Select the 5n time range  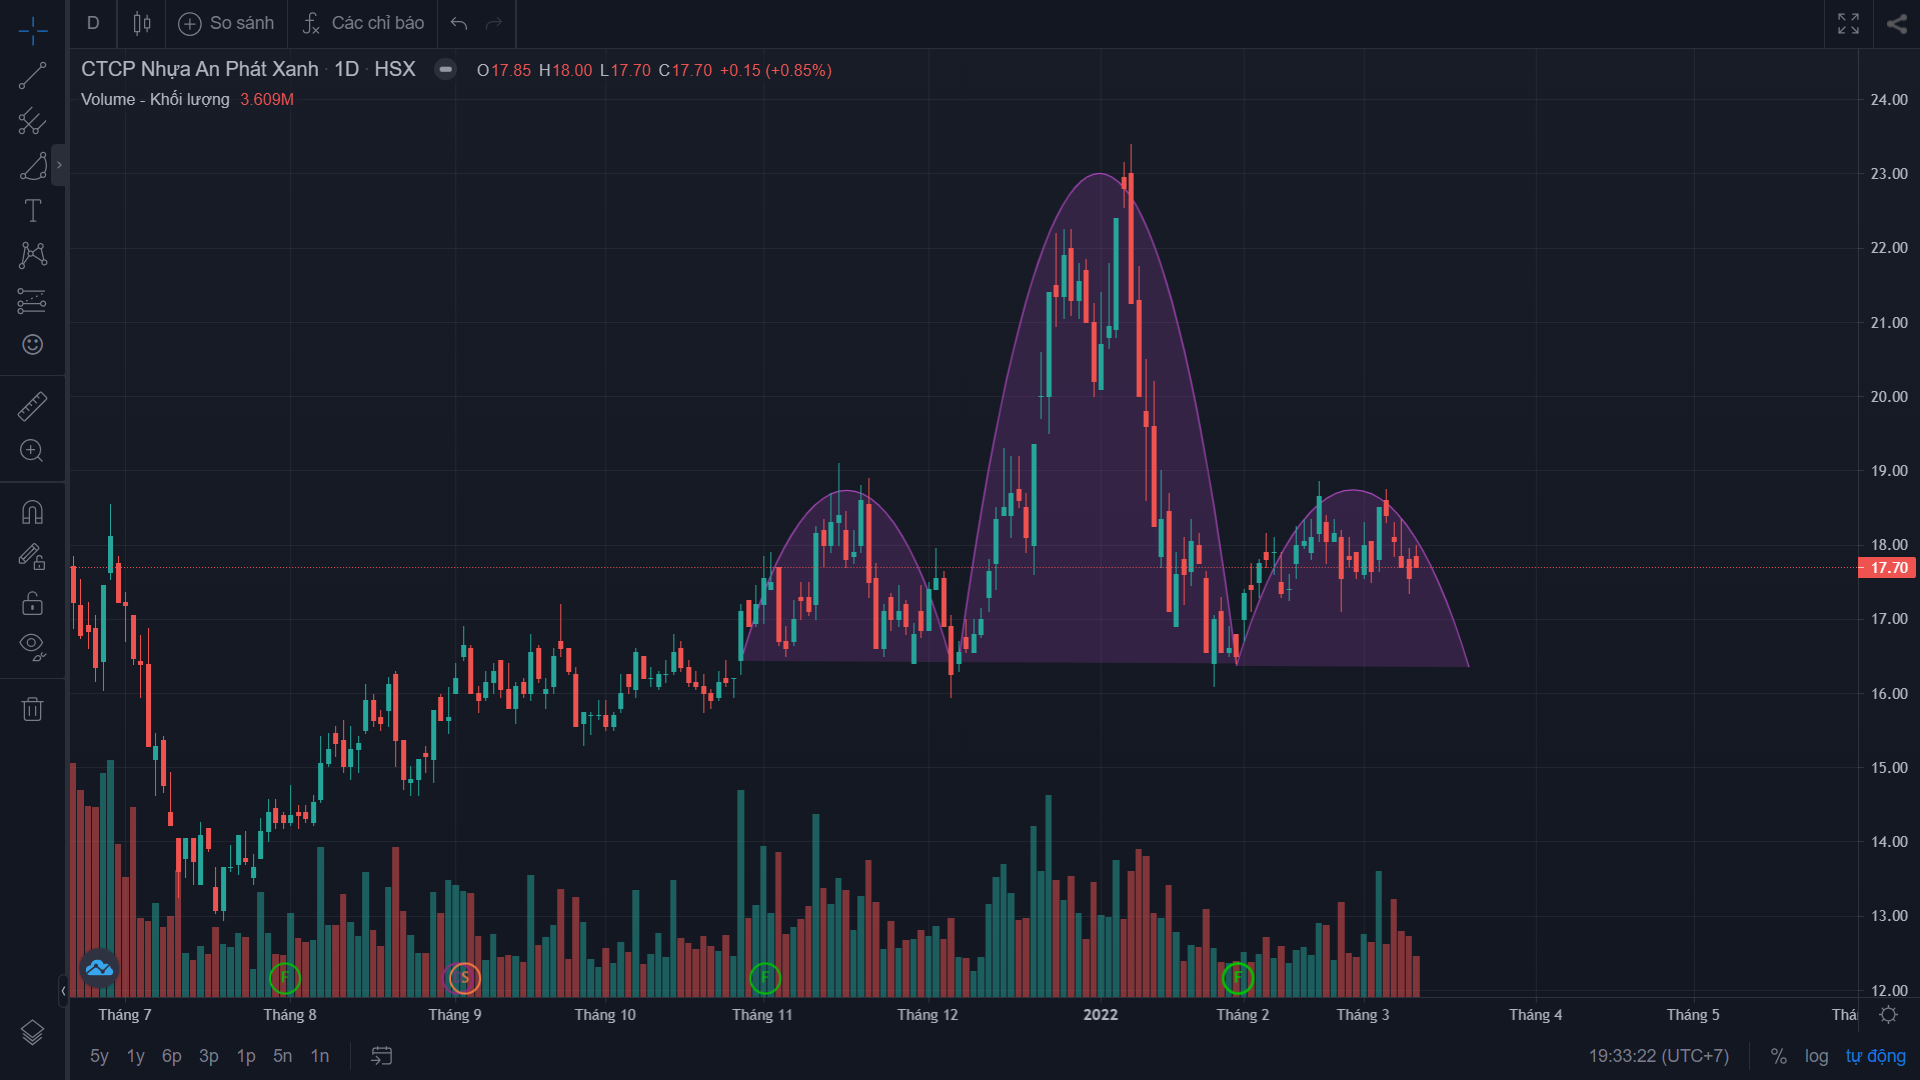point(283,1056)
